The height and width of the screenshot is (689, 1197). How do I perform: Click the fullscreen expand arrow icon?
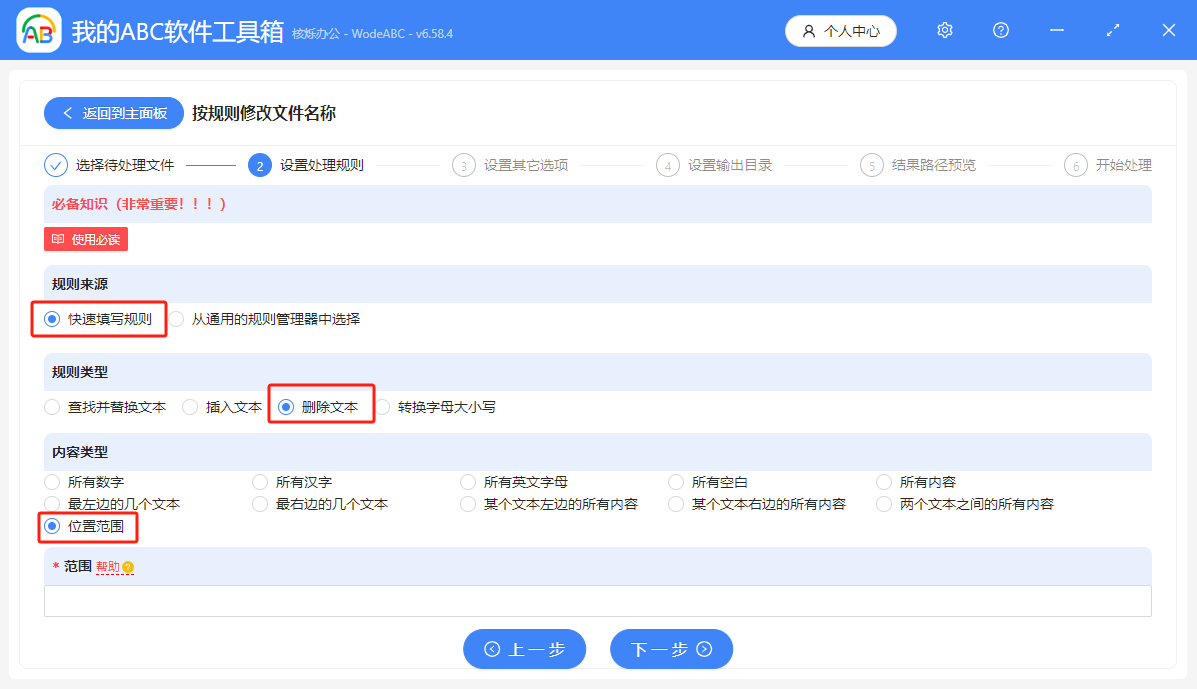(x=1112, y=31)
